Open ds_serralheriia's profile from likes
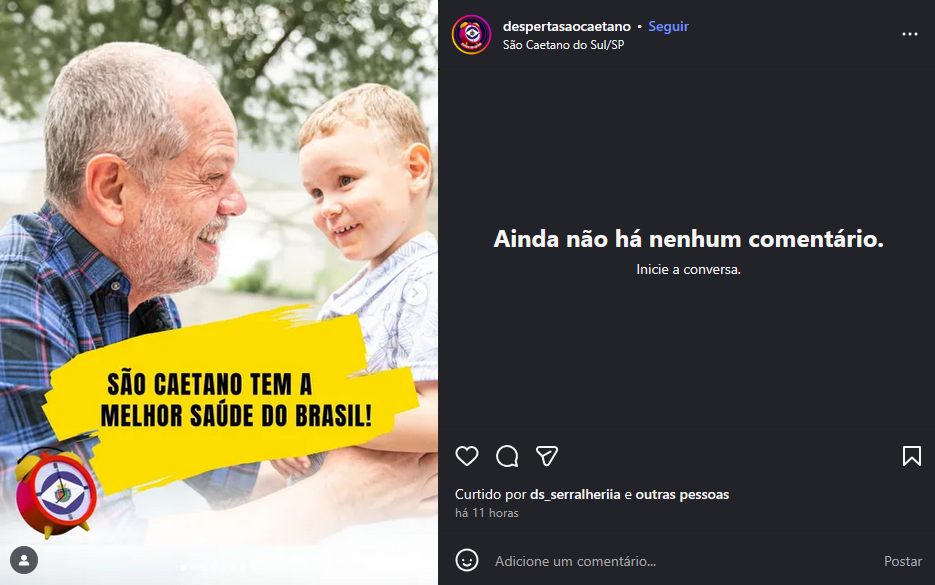This screenshot has width=935, height=585. pyautogui.click(x=575, y=494)
